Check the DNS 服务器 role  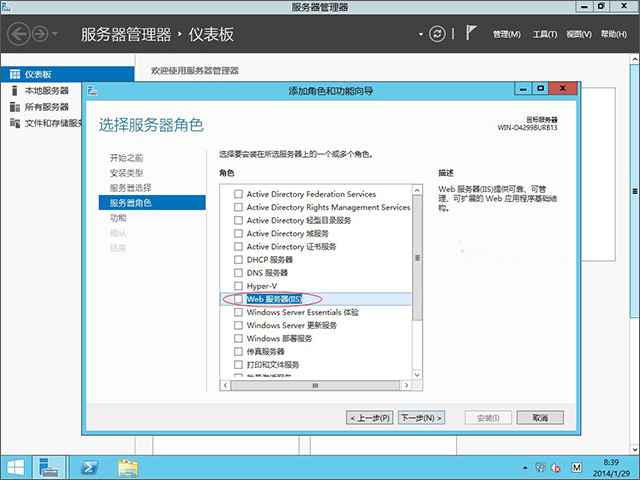(x=238, y=273)
